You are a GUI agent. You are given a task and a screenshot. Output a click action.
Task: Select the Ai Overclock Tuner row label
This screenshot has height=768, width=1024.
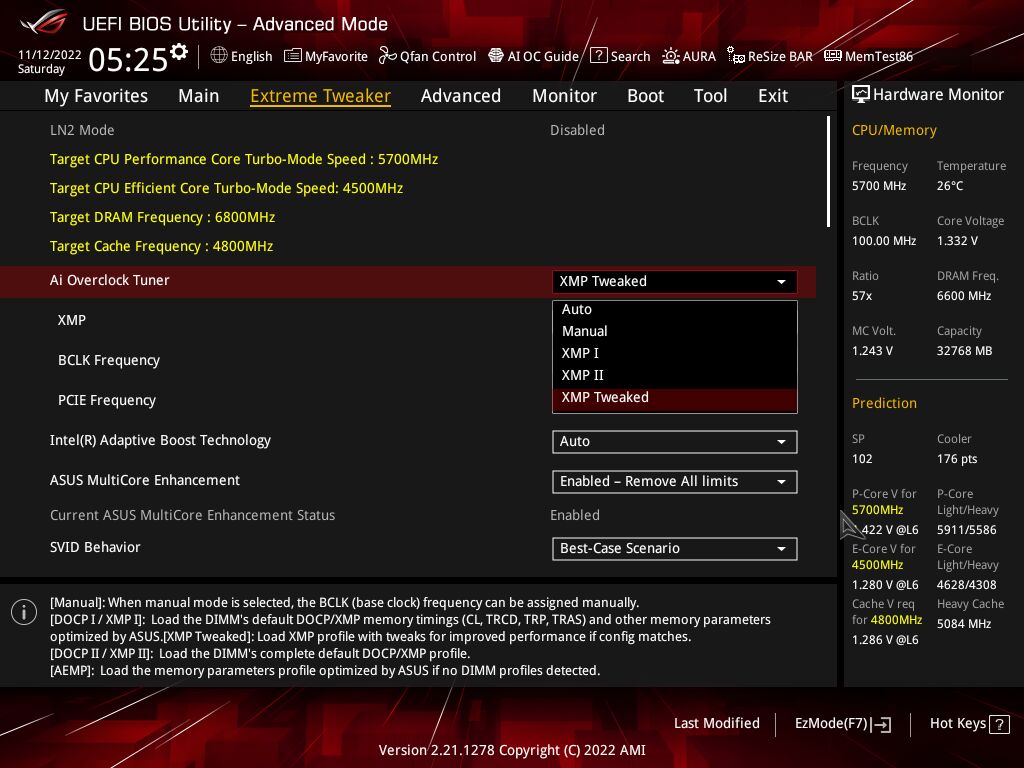110,280
